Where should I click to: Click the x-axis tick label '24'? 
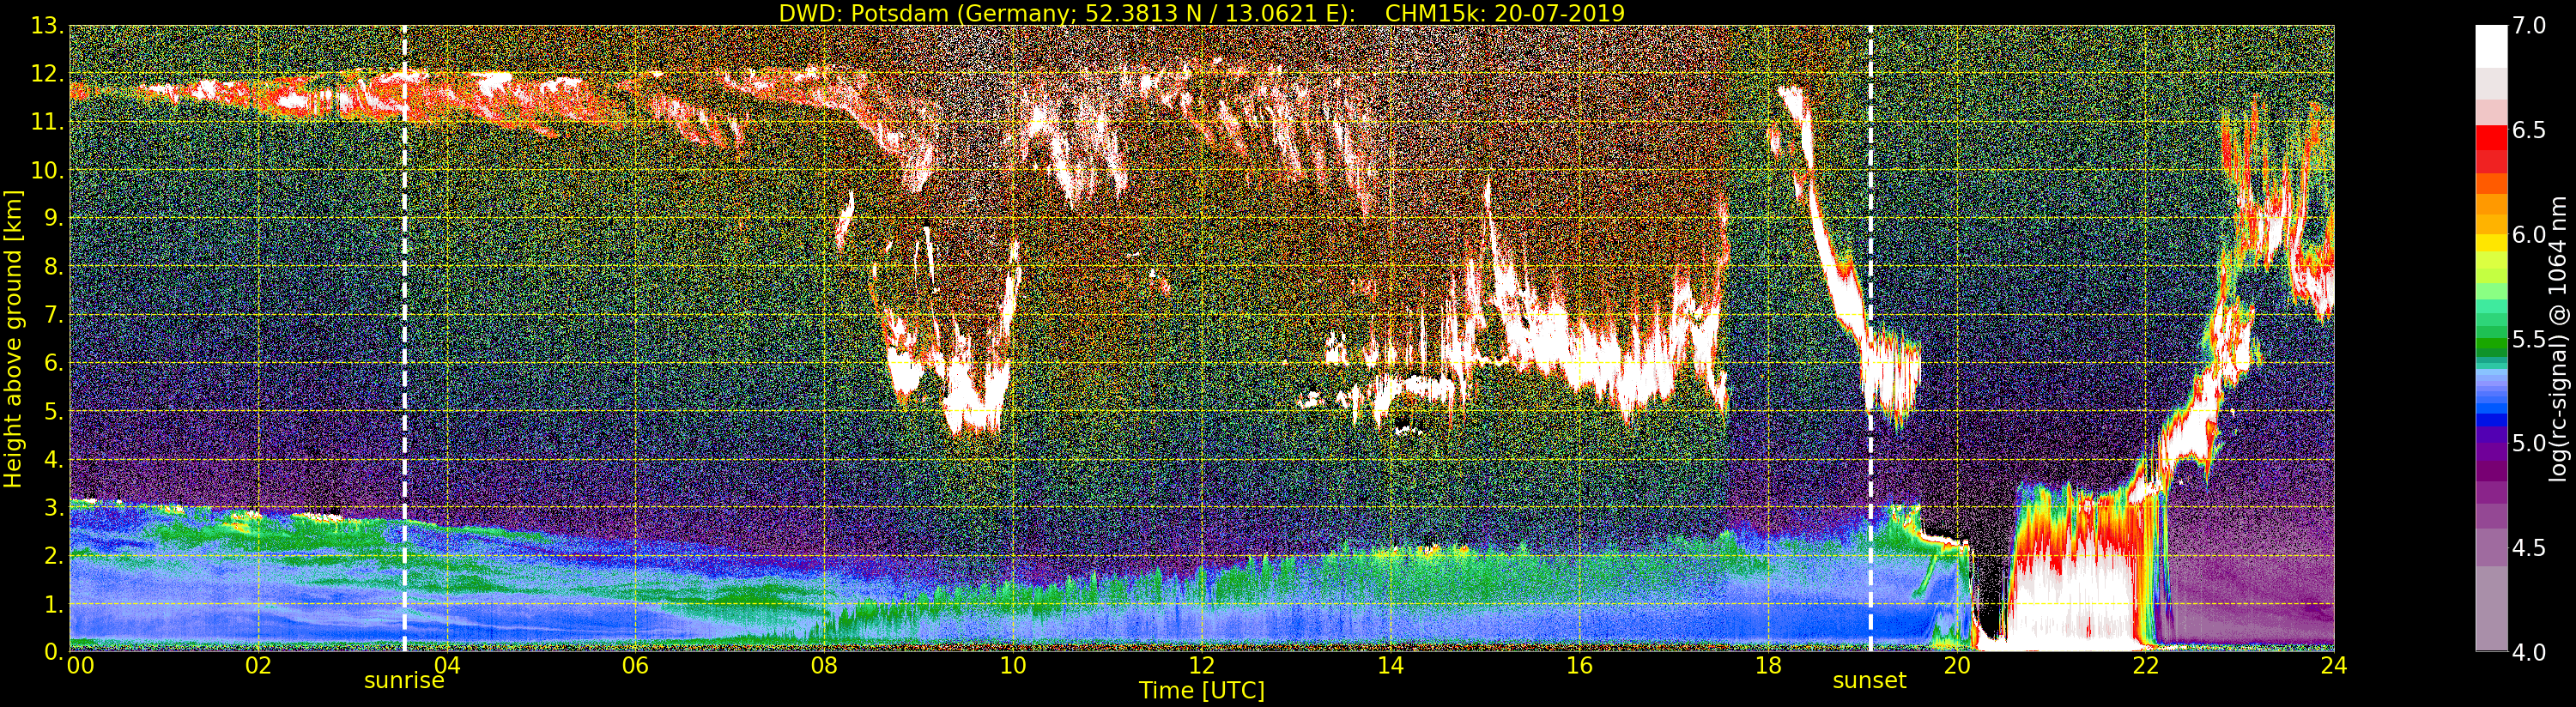point(2334,665)
